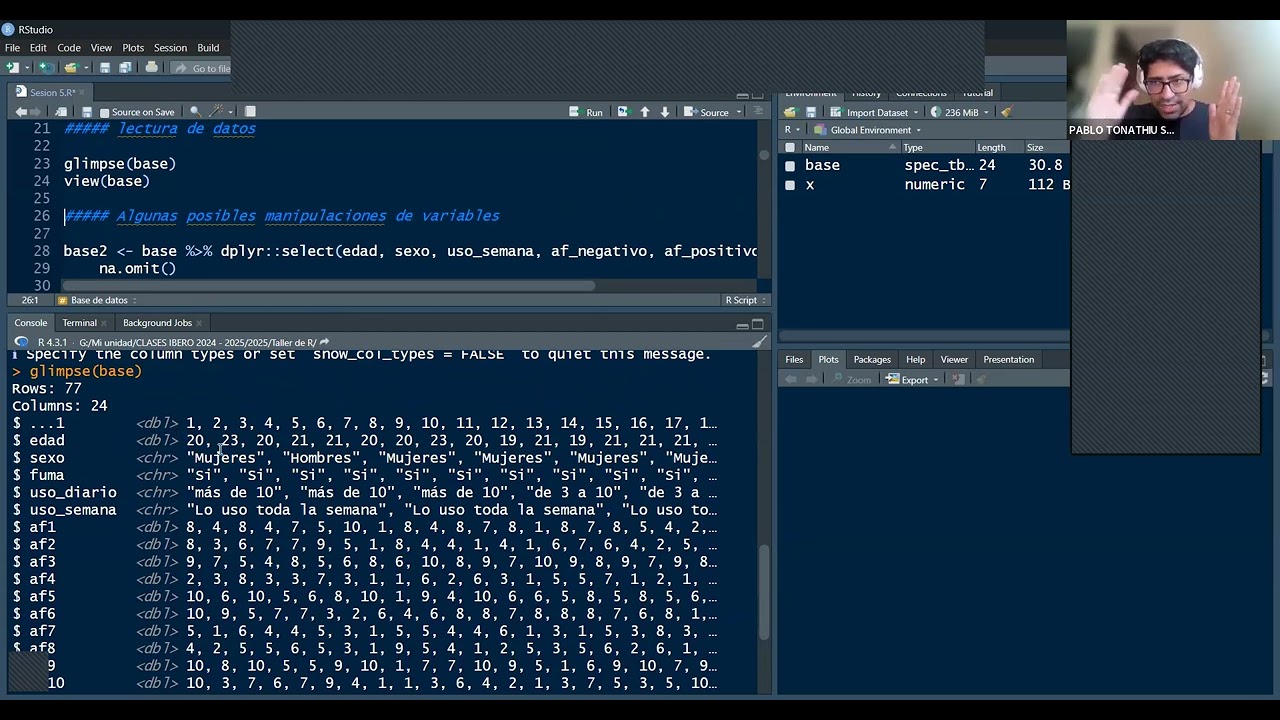Image resolution: width=1280 pixels, height=720 pixels.
Task: Open the Session menu
Action: pyautogui.click(x=170, y=48)
